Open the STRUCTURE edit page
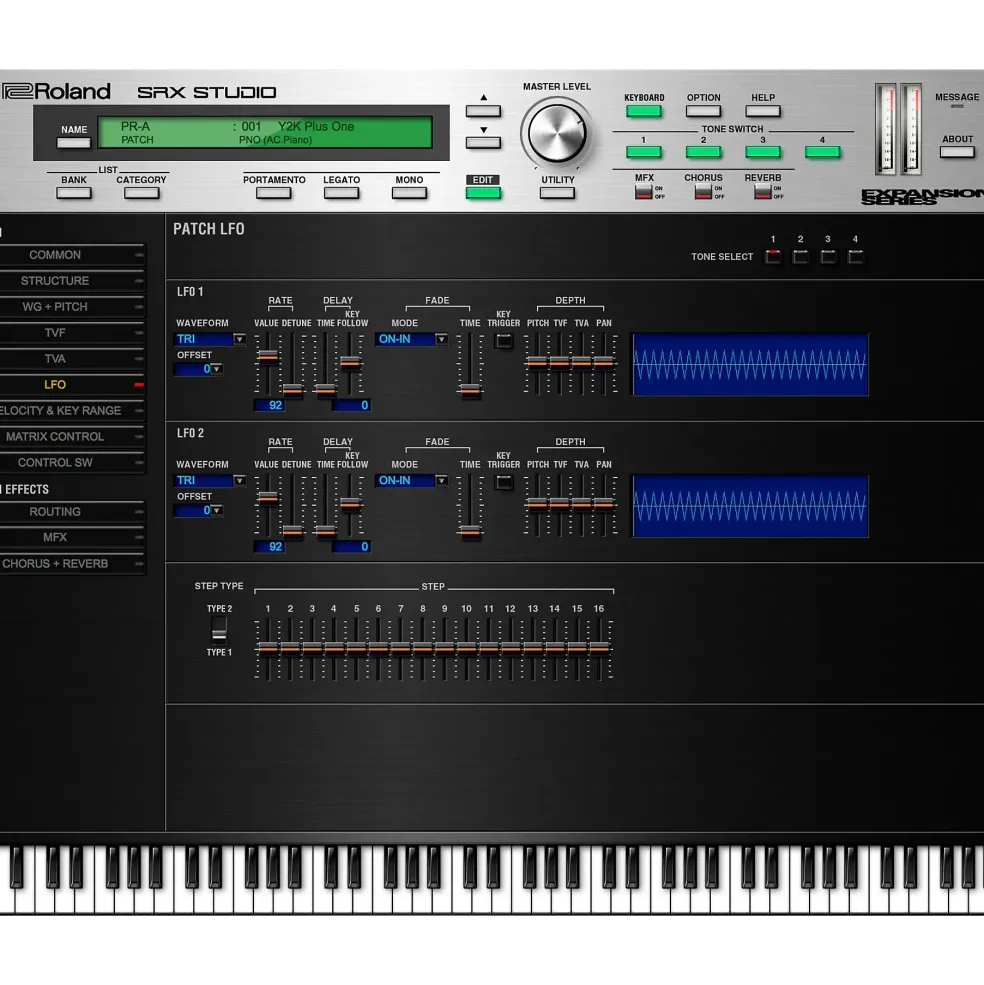Viewport: 984px width, 985px height. (x=72, y=281)
